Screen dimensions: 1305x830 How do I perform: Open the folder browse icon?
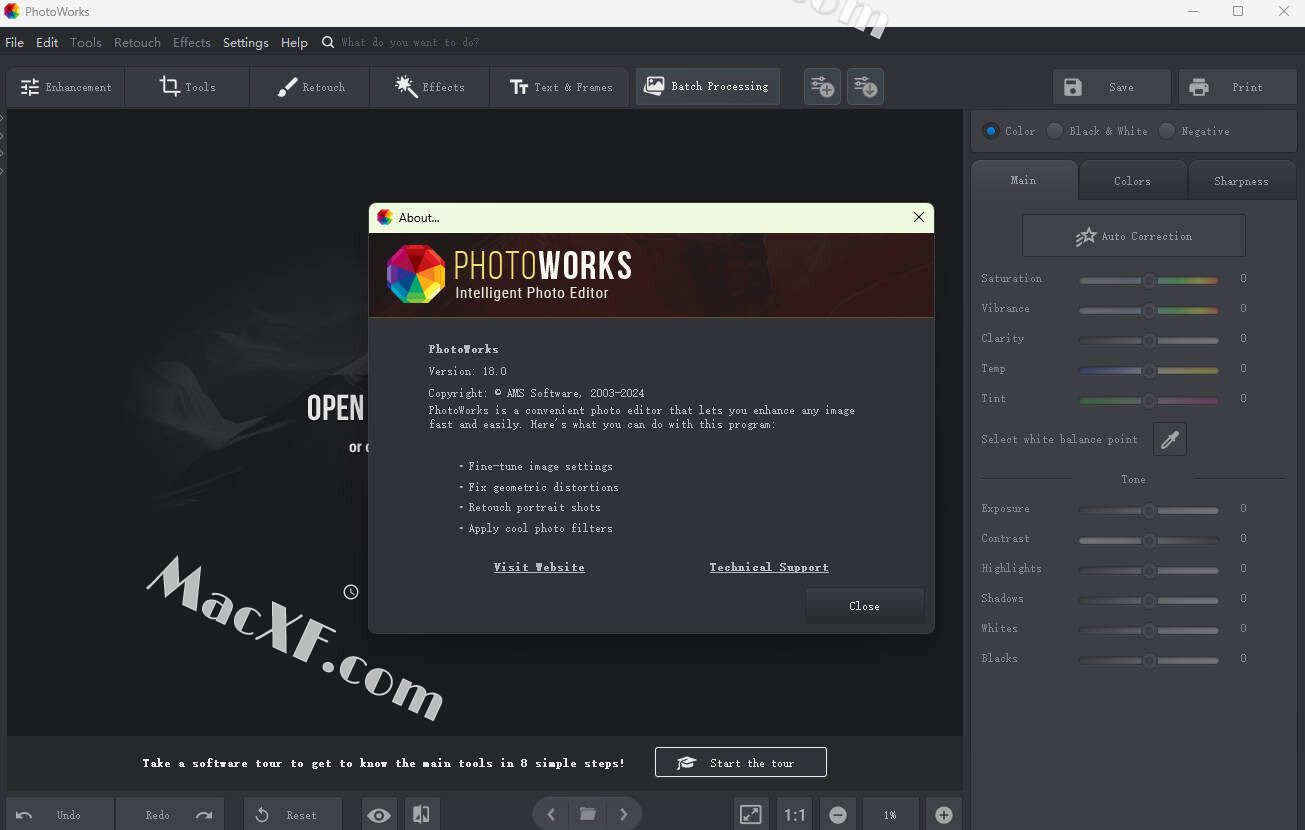point(588,815)
